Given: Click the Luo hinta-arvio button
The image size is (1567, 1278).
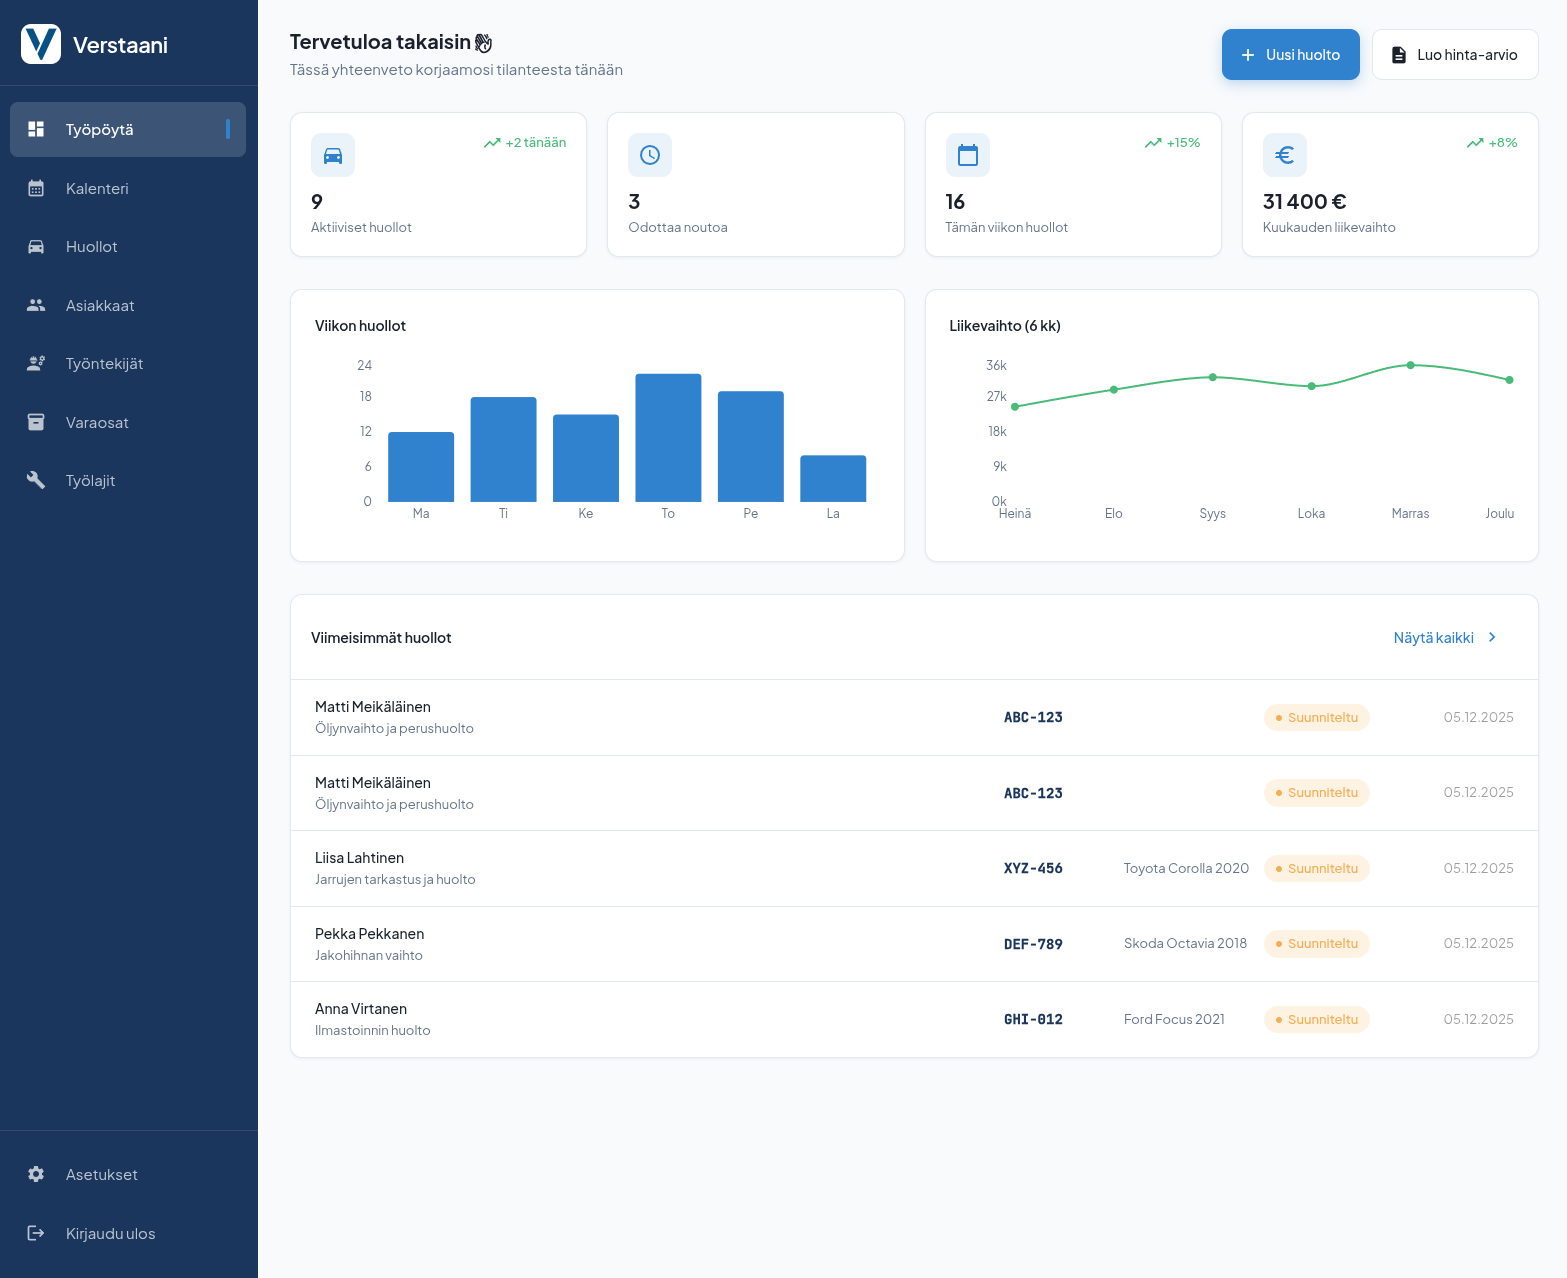Looking at the screenshot, I should point(1455,54).
